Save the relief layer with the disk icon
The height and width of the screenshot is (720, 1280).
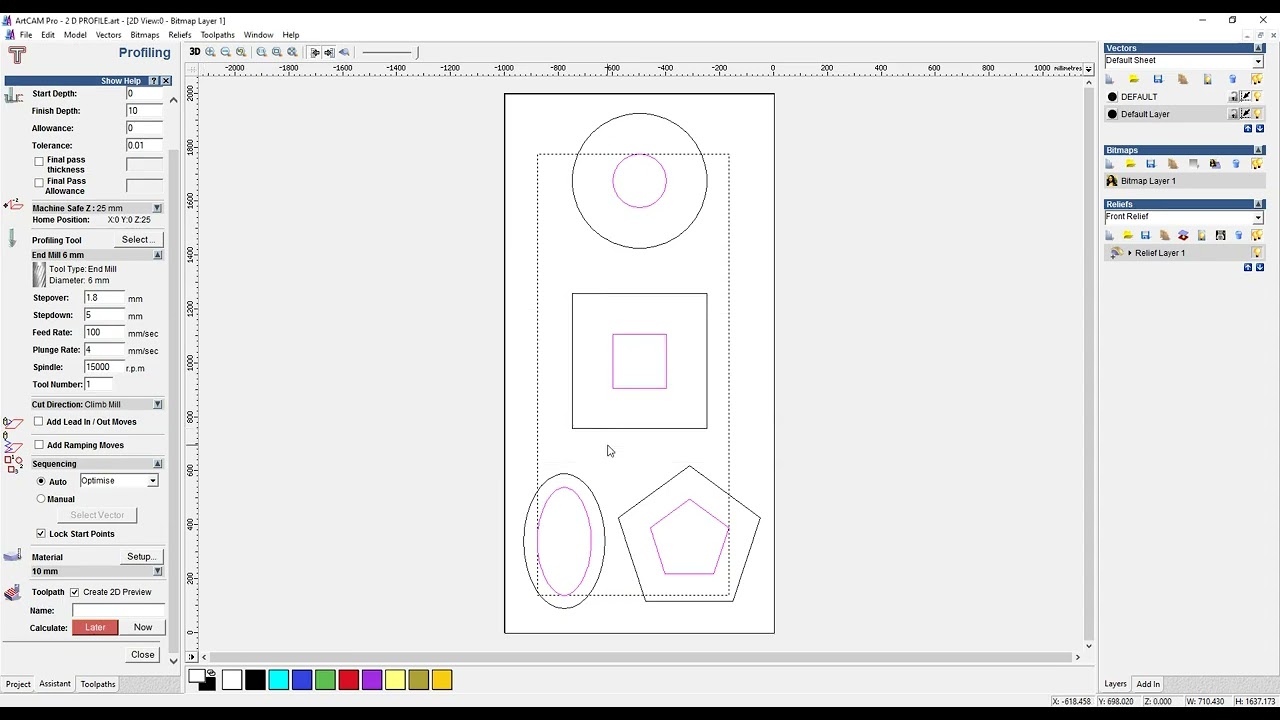1145,236
